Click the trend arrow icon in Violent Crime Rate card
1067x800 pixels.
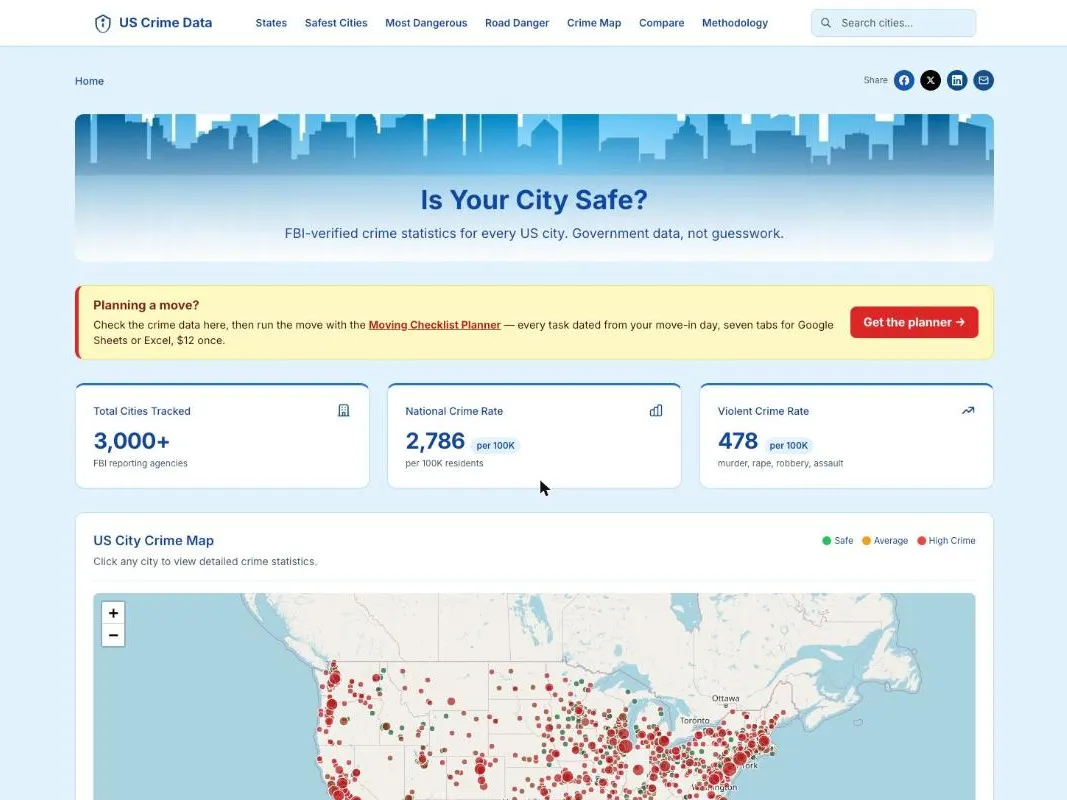(968, 410)
